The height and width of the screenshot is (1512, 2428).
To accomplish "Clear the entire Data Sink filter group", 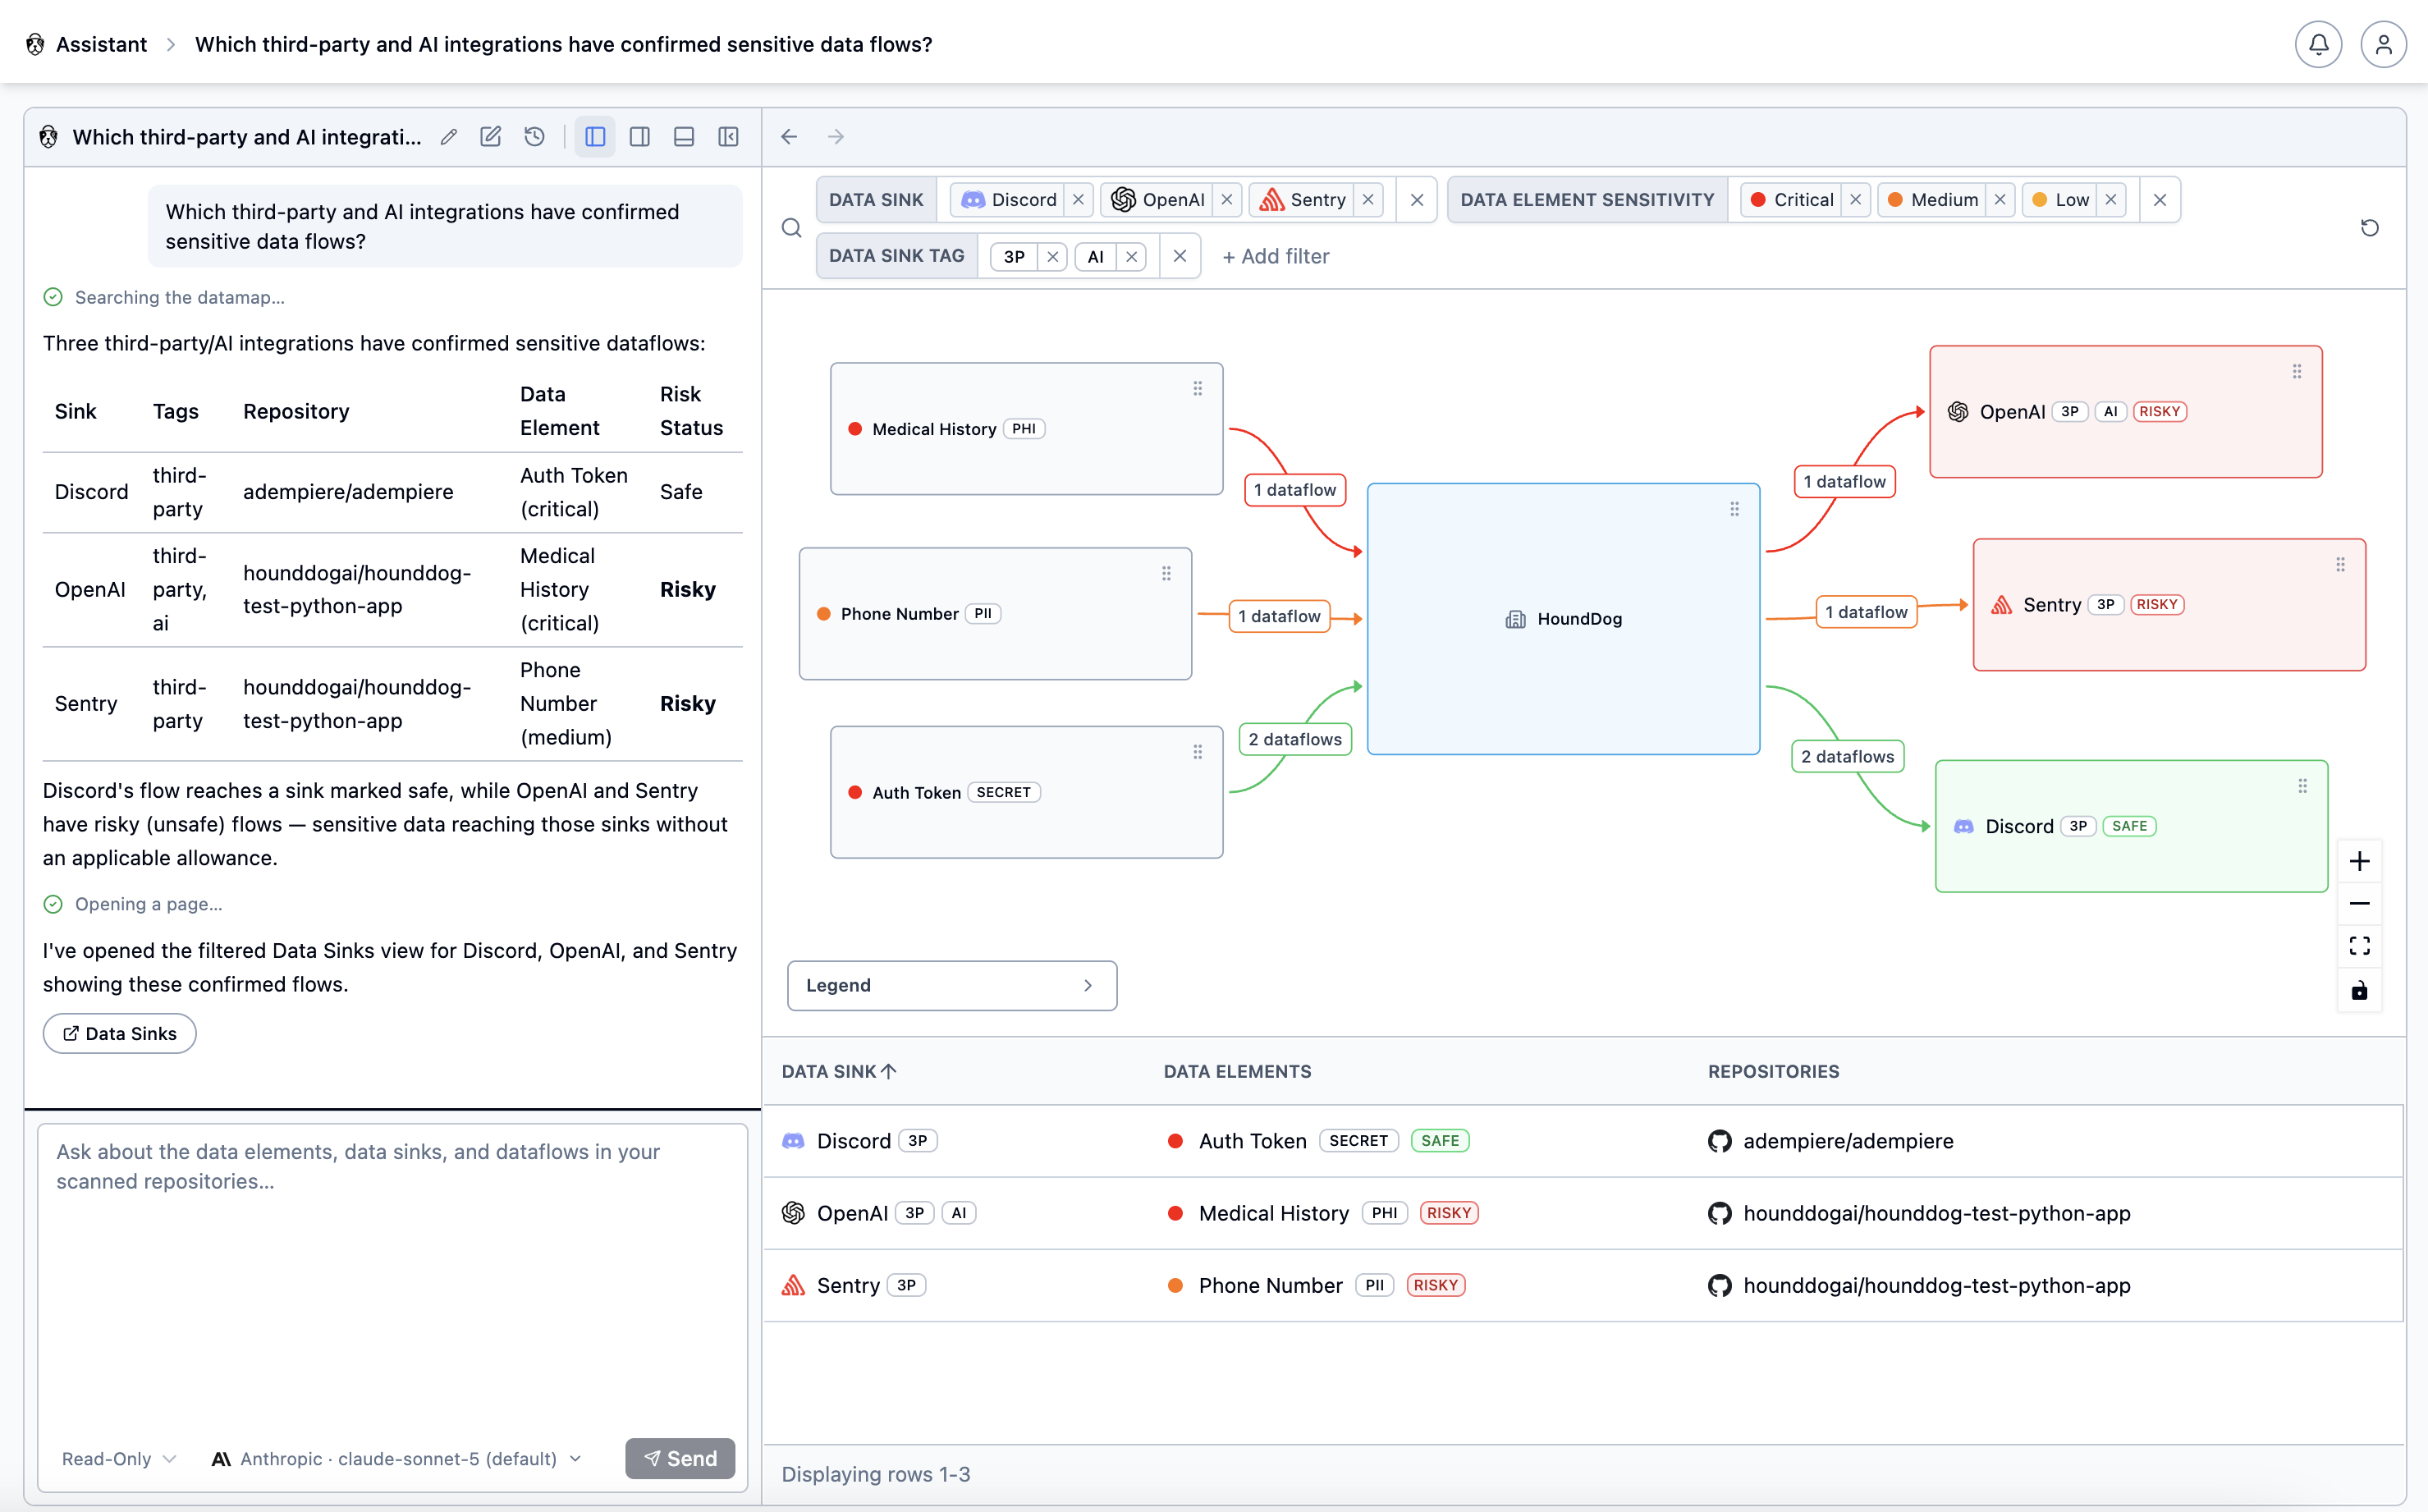I will (1417, 200).
